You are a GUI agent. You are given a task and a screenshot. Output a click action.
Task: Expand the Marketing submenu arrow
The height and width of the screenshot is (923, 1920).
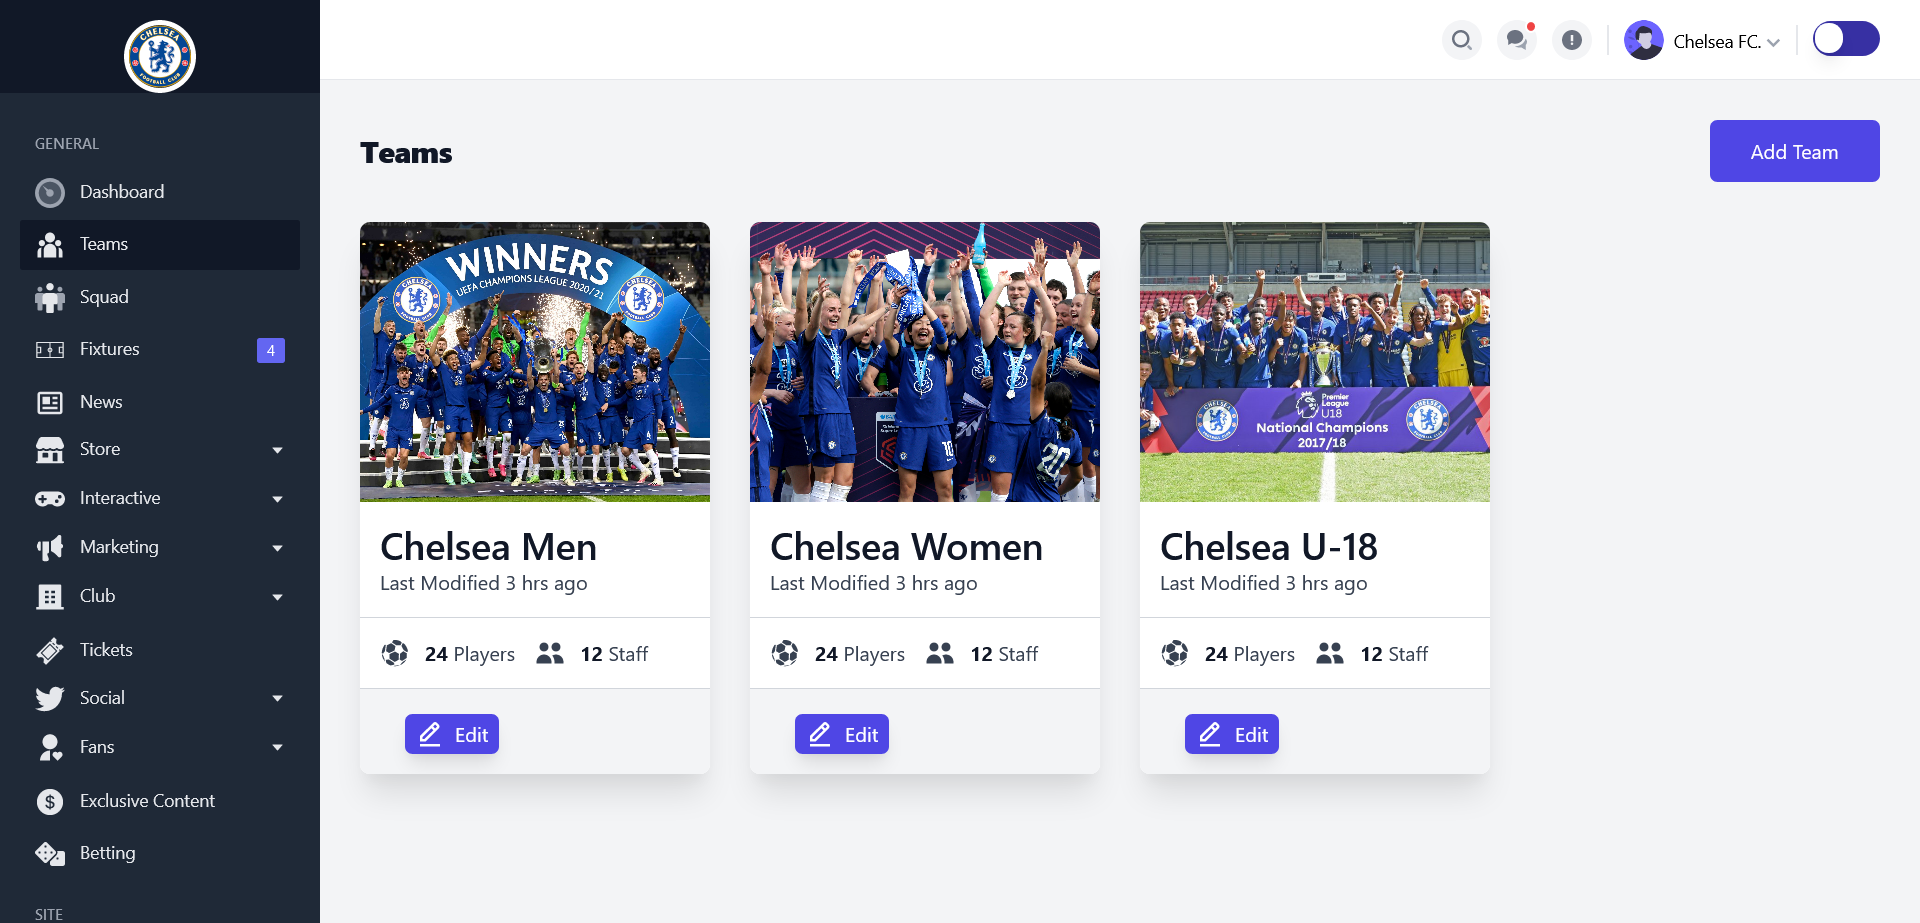click(278, 548)
